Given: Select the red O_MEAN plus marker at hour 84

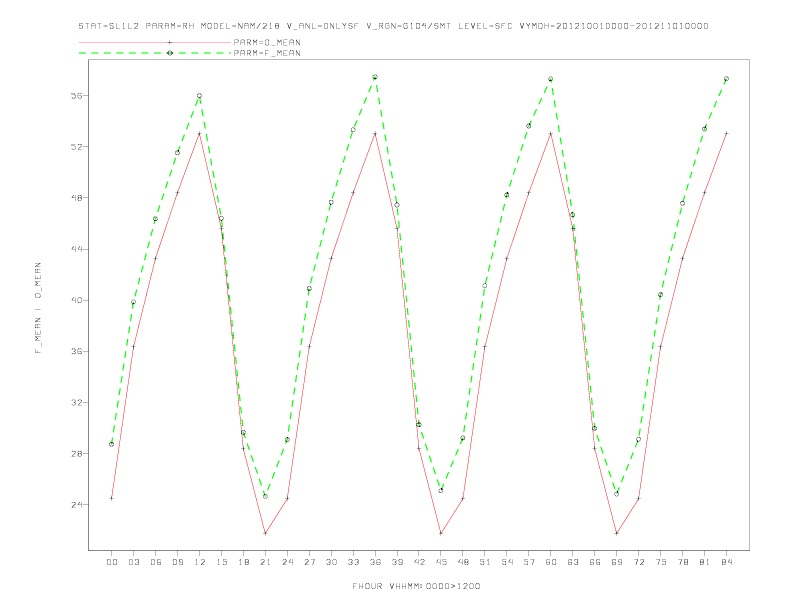Looking at the screenshot, I should [726, 133].
